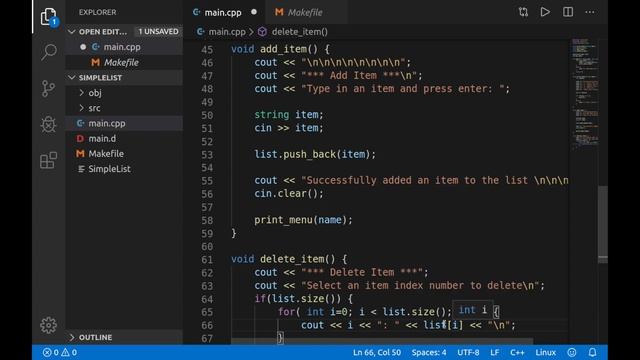The image size is (640, 360).
Task: Click 'if(list.size())' on line 64
Action: pyautogui.click(x=298, y=299)
